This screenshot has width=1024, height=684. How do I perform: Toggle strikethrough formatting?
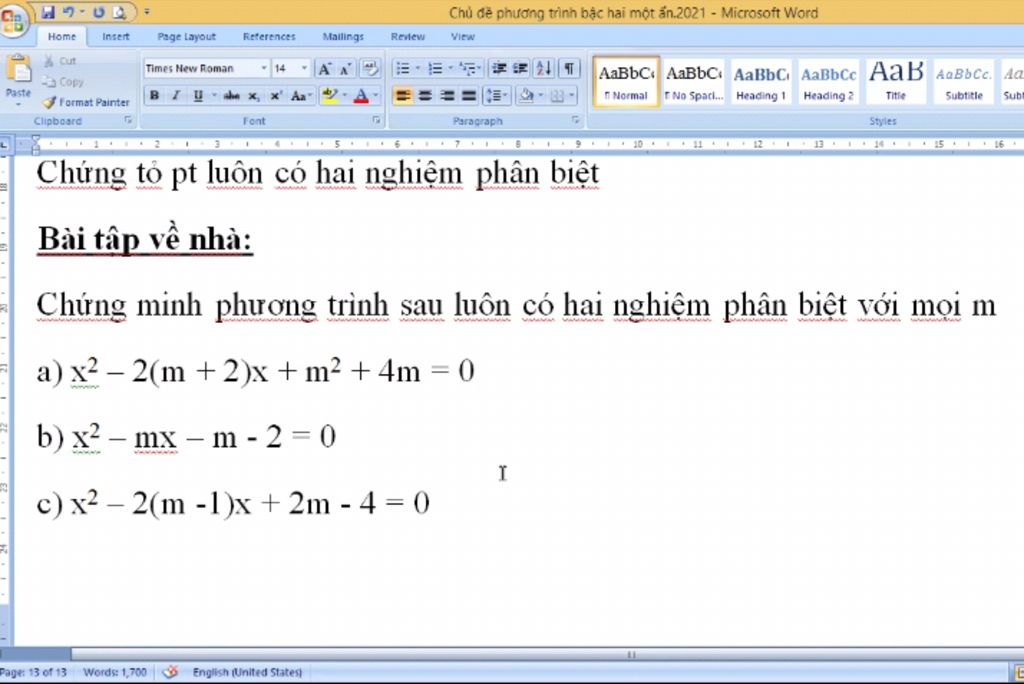(232, 96)
